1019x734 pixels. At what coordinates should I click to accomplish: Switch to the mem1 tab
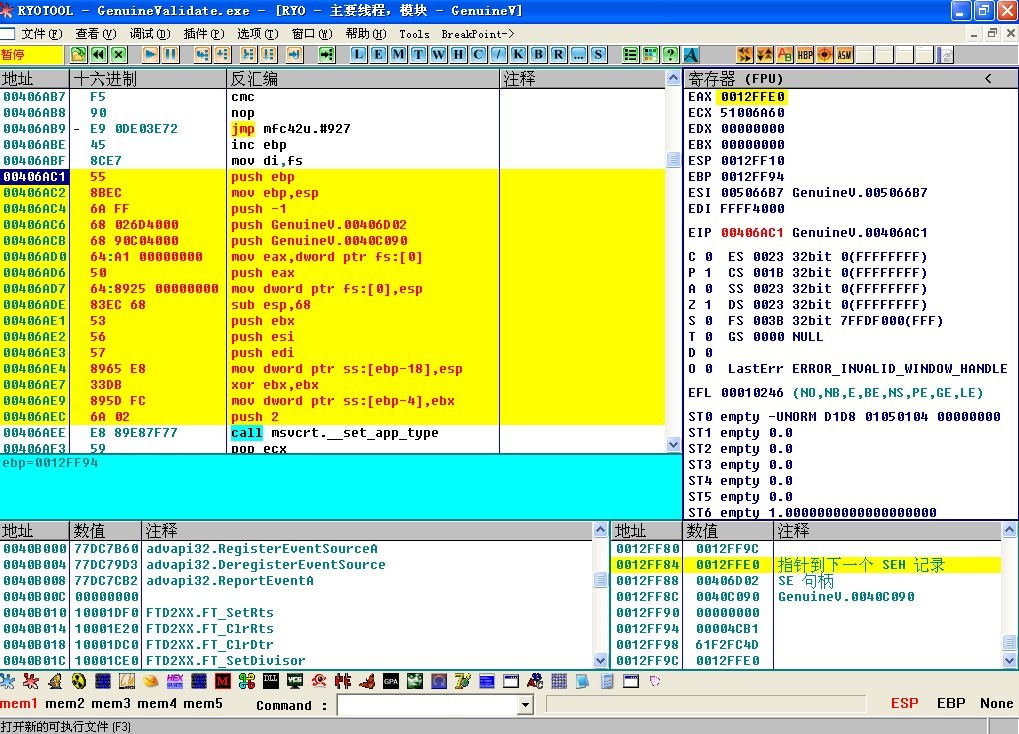tap(19, 704)
